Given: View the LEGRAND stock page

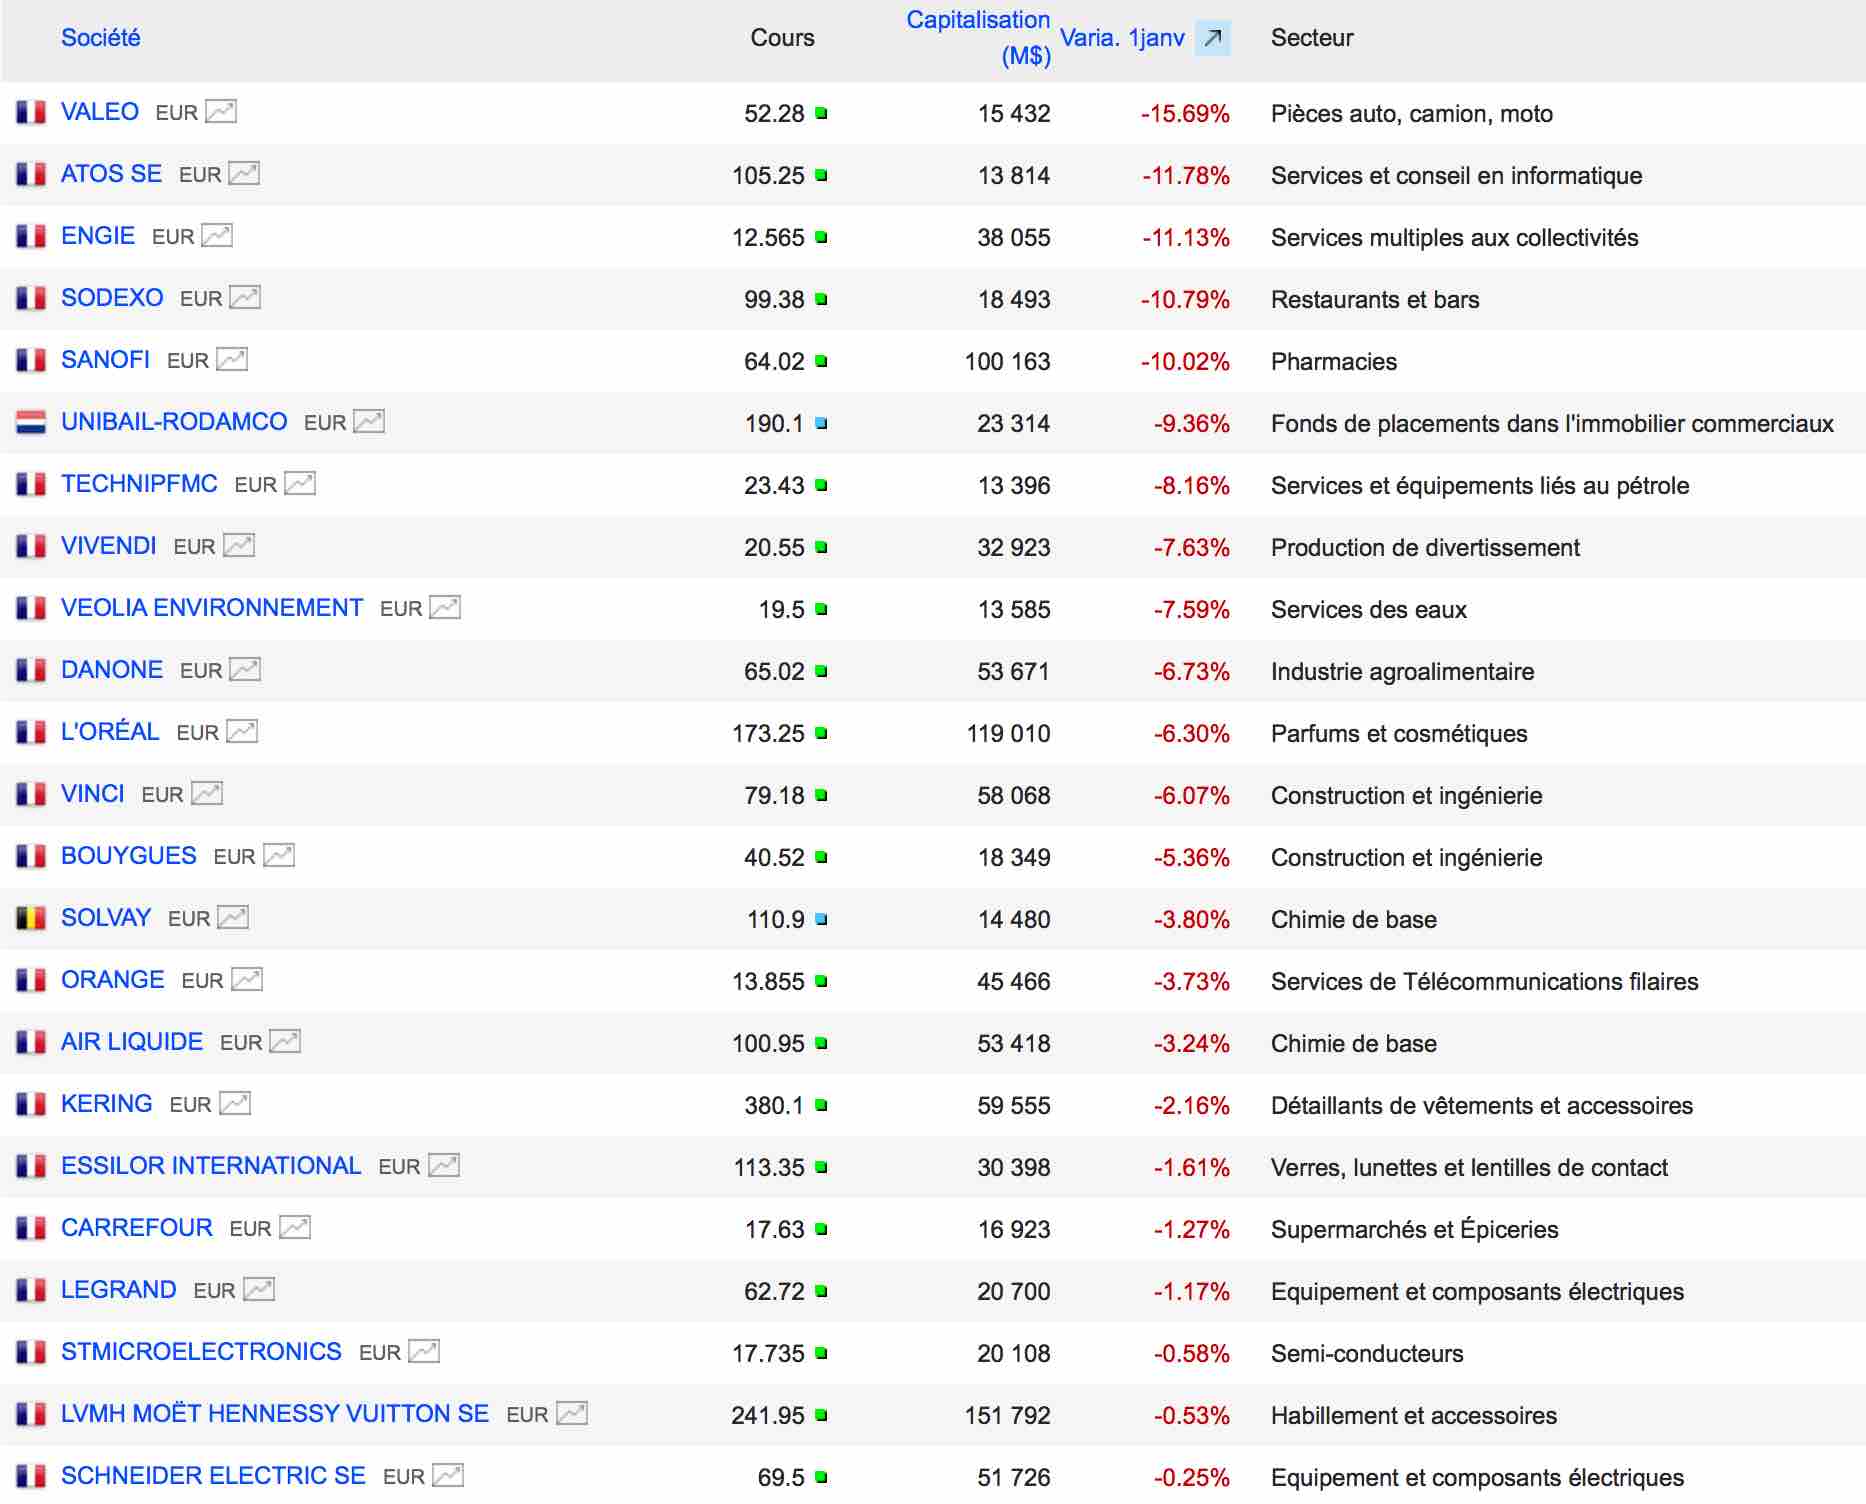Looking at the screenshot, I should (119, 1289).
